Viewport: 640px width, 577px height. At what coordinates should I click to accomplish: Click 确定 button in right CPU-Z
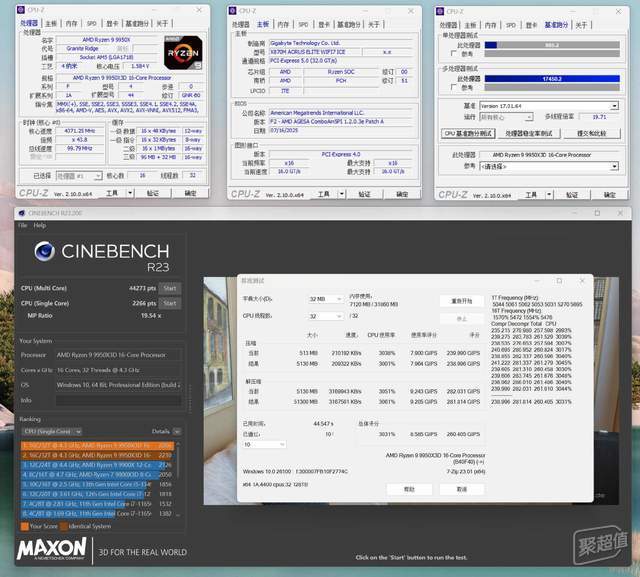[x=610, y=195]
